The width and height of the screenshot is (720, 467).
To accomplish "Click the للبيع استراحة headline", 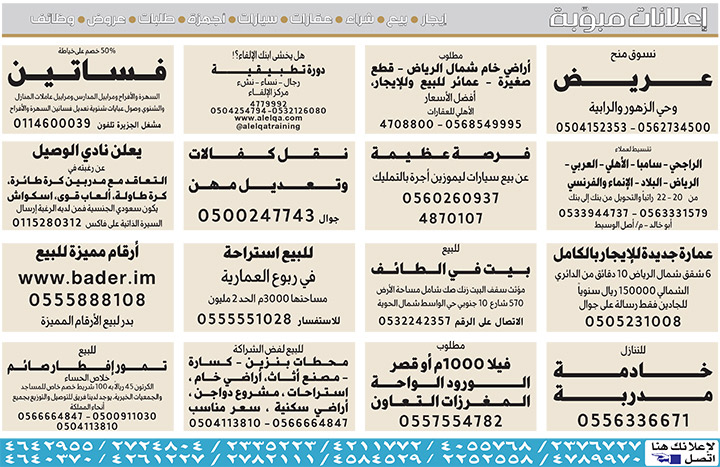I will point(269,253).
